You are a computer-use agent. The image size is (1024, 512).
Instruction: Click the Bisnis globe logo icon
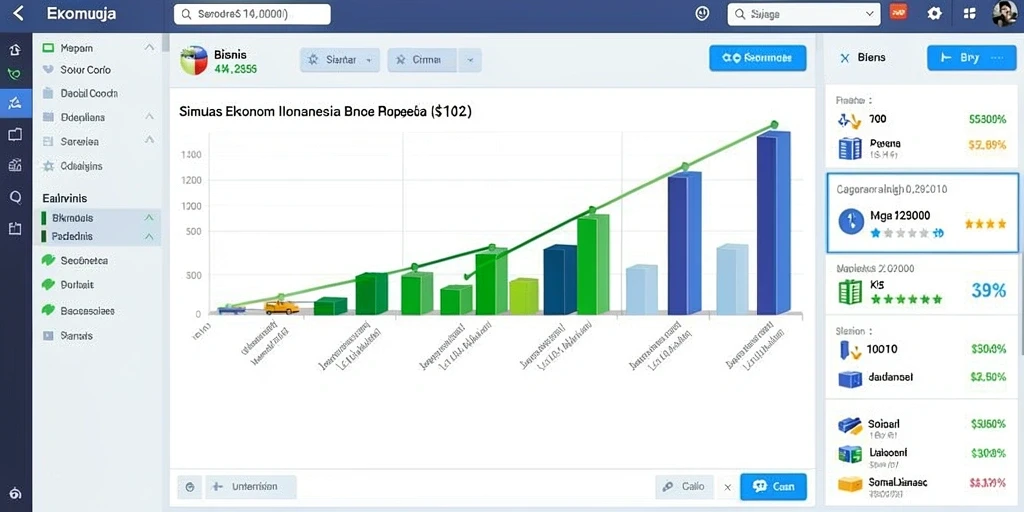pos(193,61)
